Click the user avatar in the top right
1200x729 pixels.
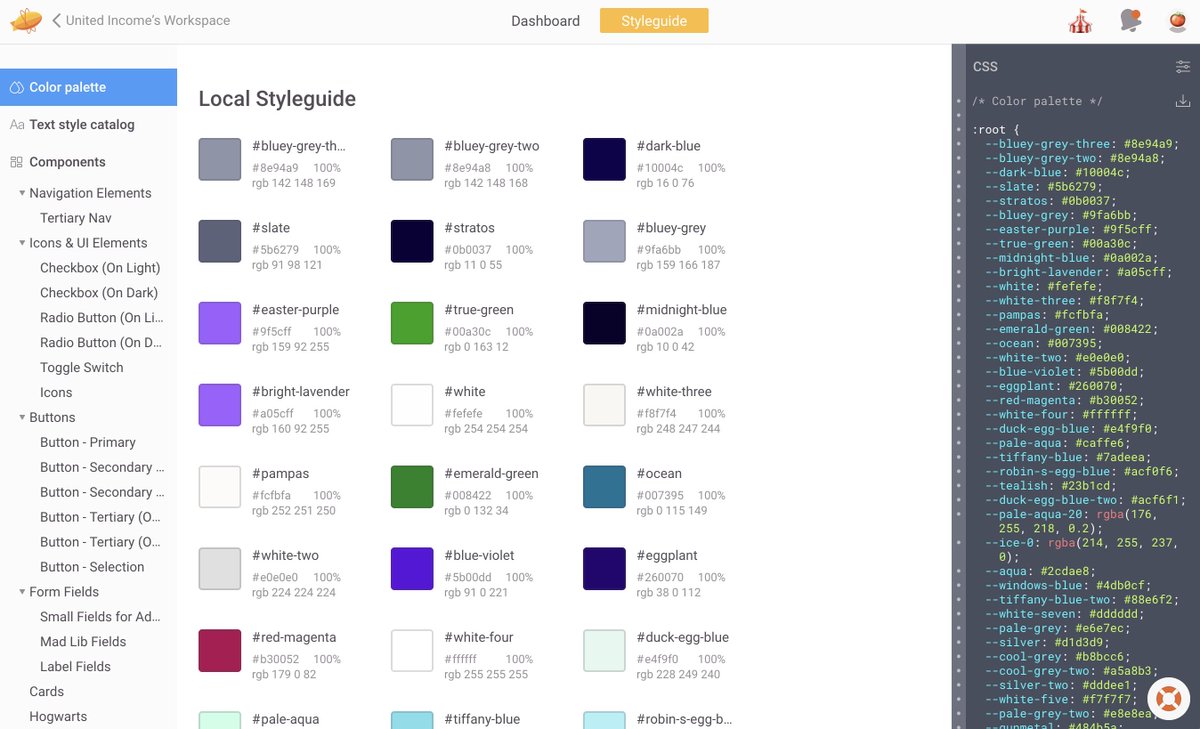pyautogui.click(x=1178, y=20)
